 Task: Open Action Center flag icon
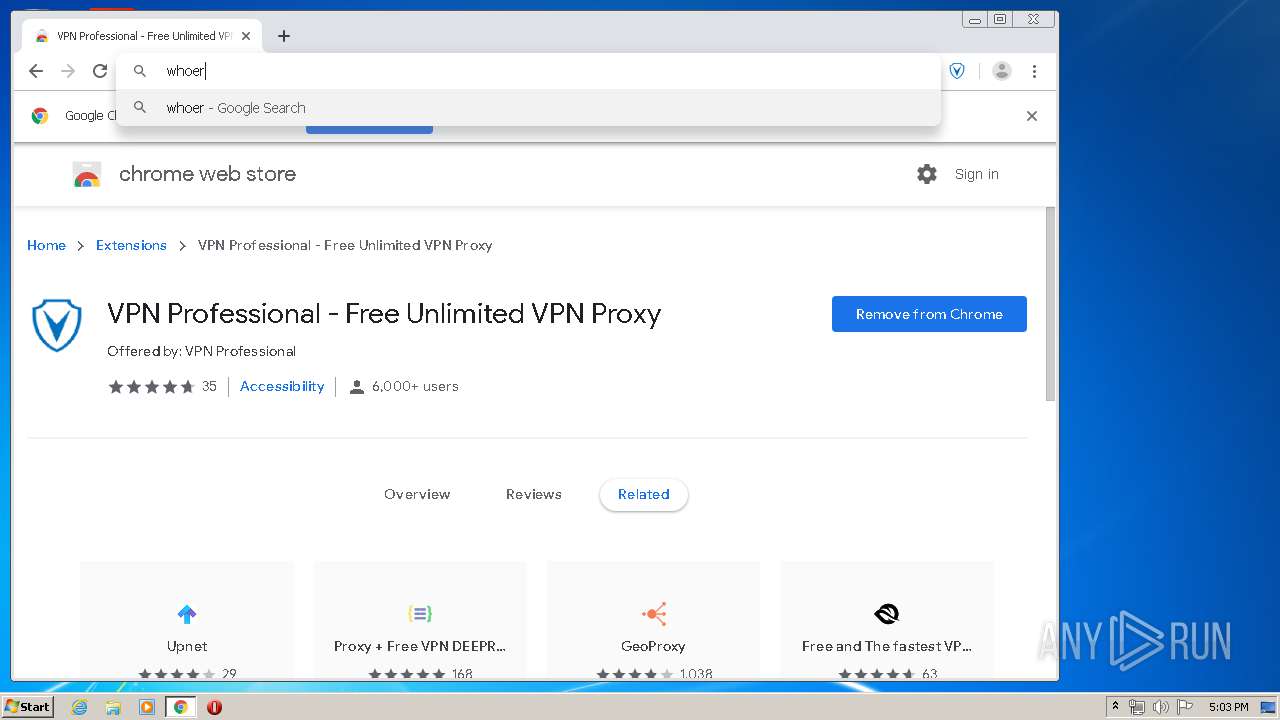pyautogui.click(x=1185, y=707)
